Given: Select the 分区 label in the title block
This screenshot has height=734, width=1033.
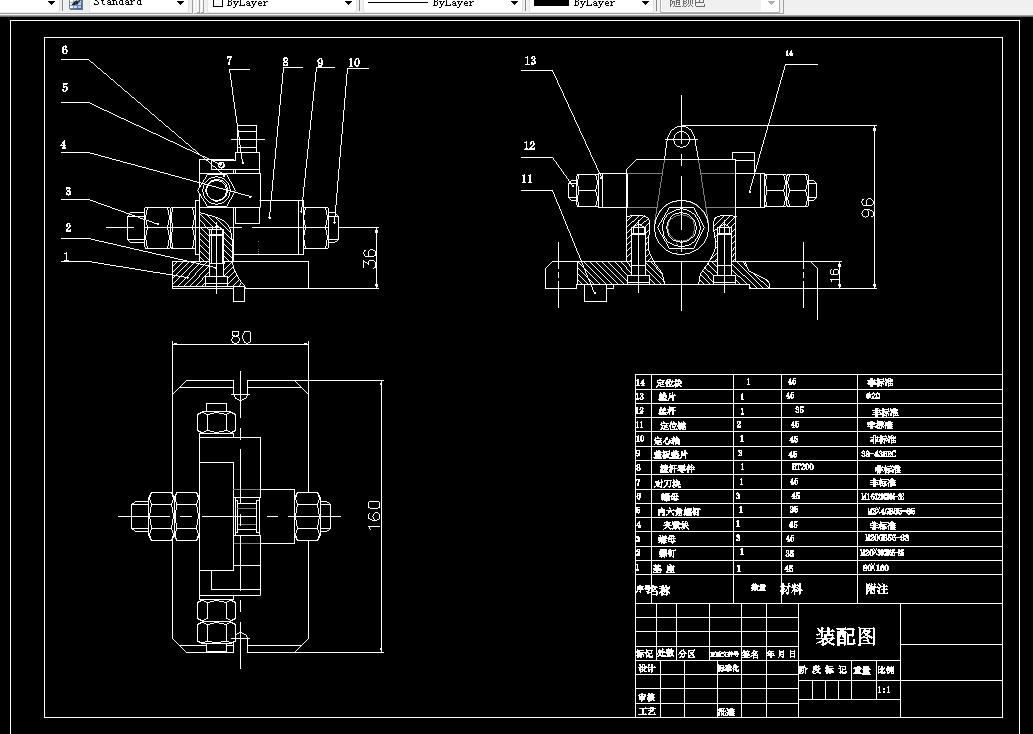Looking at the screenshot, I should click(687, 654).
